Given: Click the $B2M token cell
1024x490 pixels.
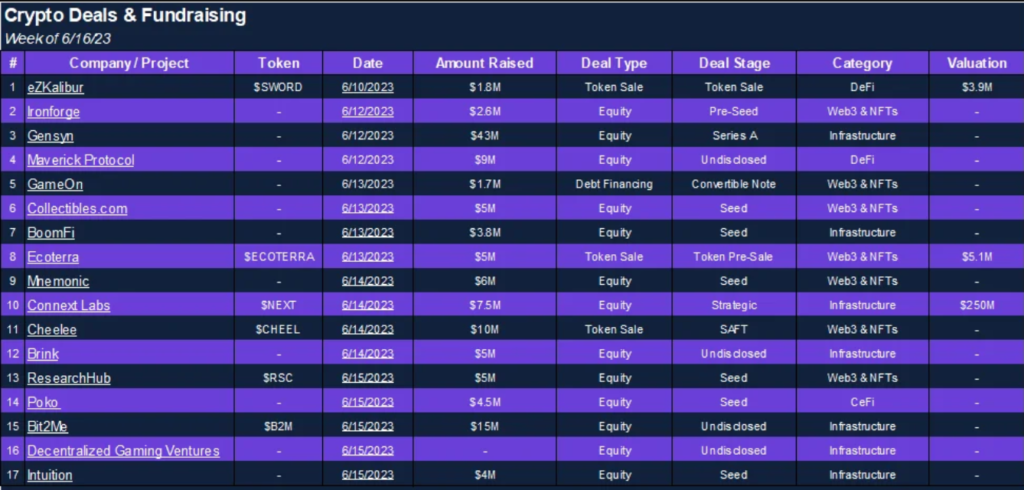Looking at the screenshot, I should pyautogui.click(x=279, y=426).
